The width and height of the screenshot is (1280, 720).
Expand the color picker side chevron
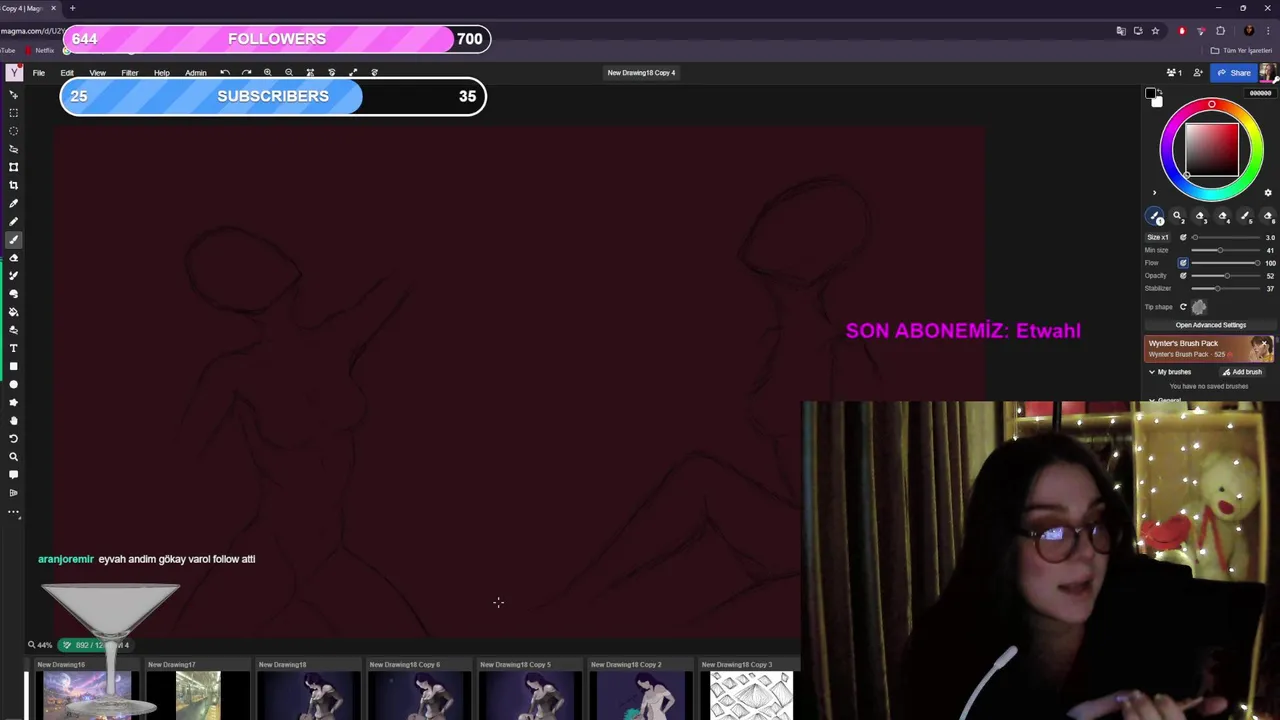coord(1154,193)
